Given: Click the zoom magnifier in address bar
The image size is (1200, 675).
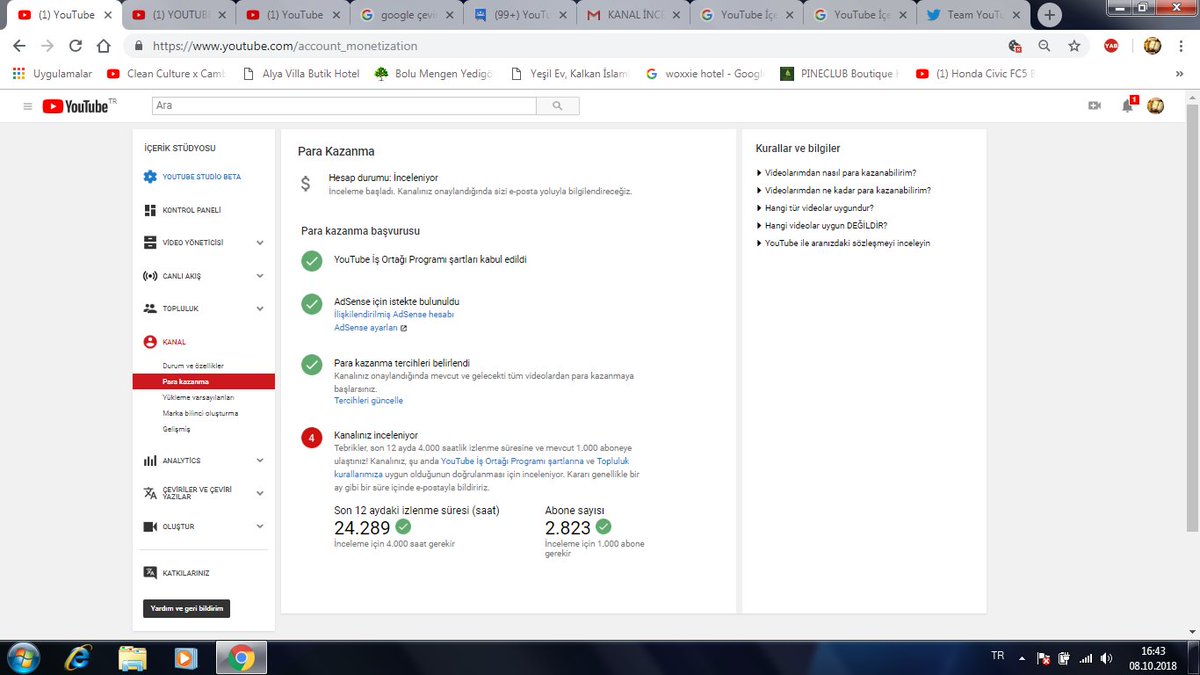Looking at the screenshot, I should tap(1045, 46).
